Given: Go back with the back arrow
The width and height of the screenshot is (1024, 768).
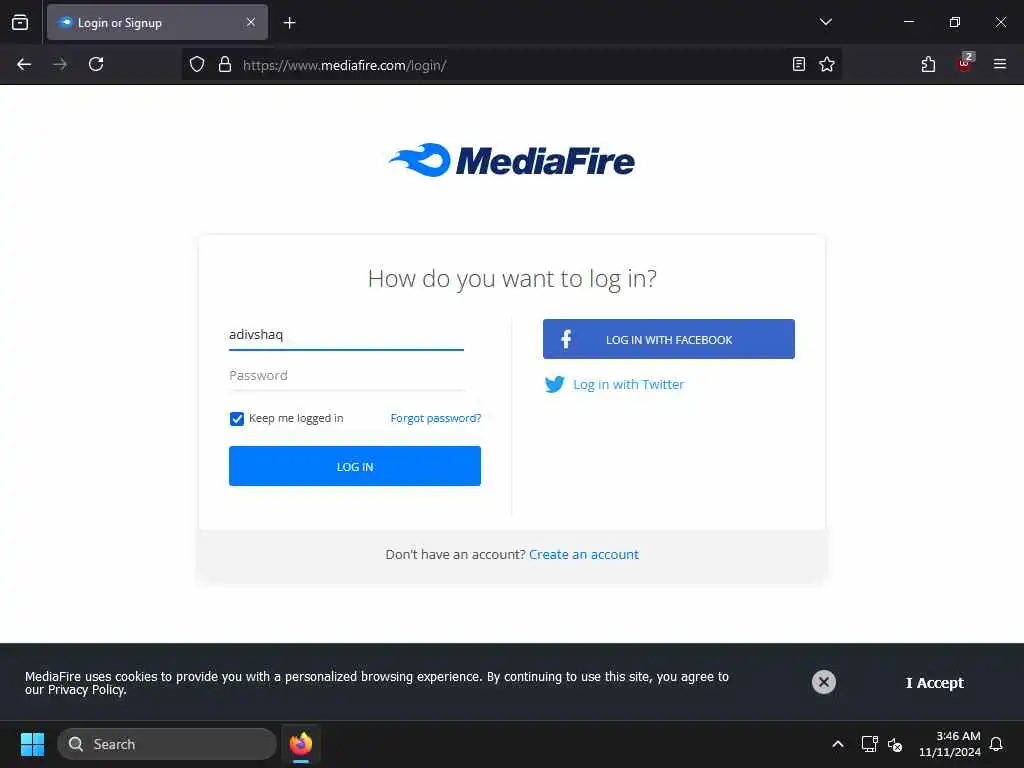Looking at the screenshot, I should tap(24, 64).
